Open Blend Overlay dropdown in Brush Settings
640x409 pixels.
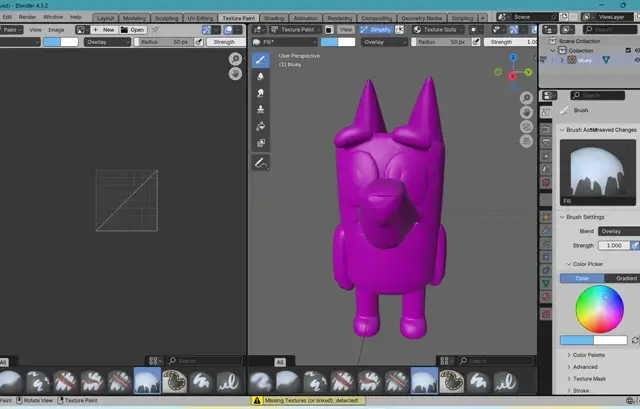point(619,231)
